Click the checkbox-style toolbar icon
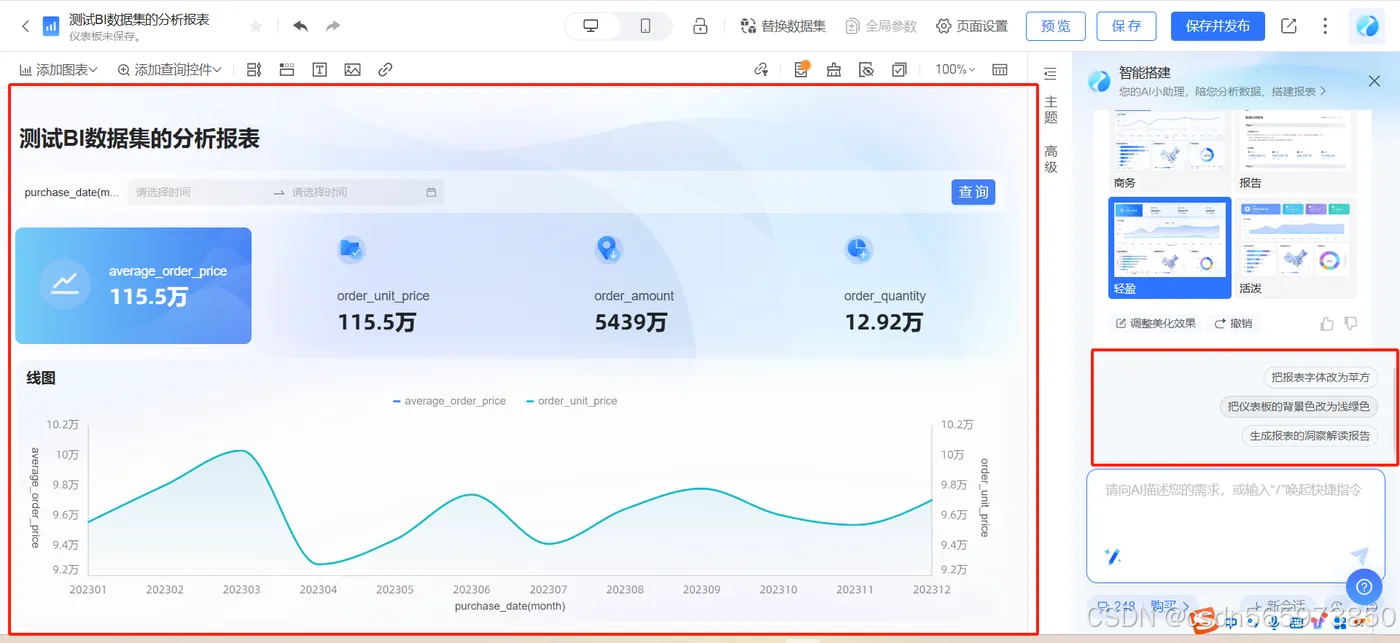This screenshot has width=1400, height=643. point(900,70)
